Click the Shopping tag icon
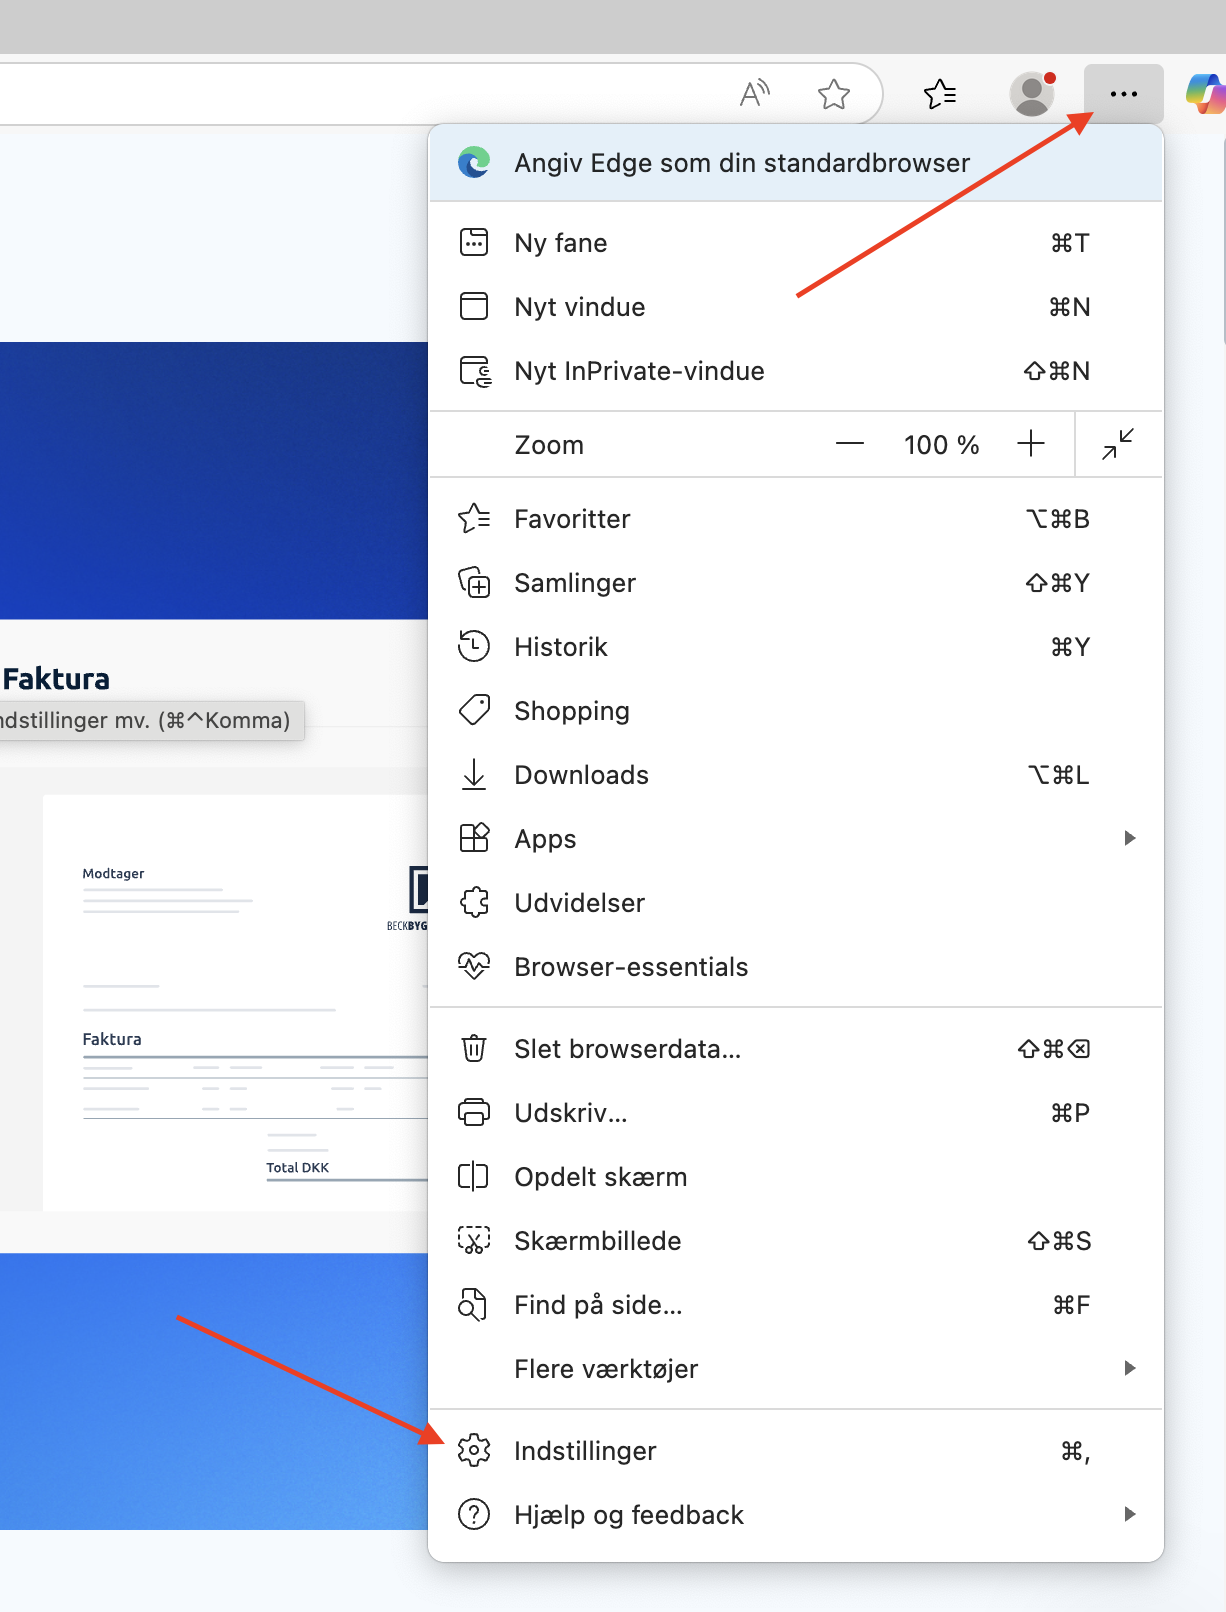The image size is (1226, 1612). coord(474,710)
